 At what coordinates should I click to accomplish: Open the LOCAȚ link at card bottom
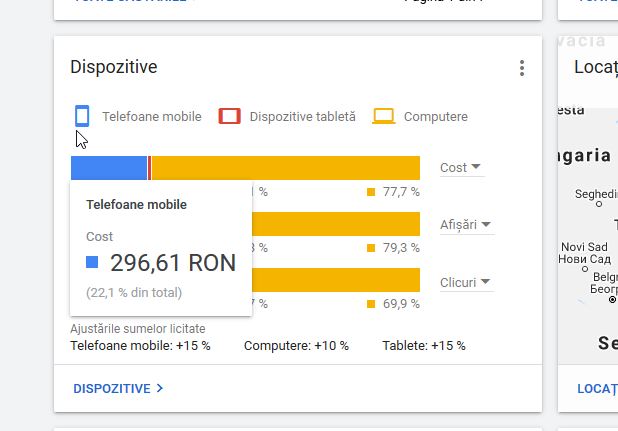click(x=597, y=388)
